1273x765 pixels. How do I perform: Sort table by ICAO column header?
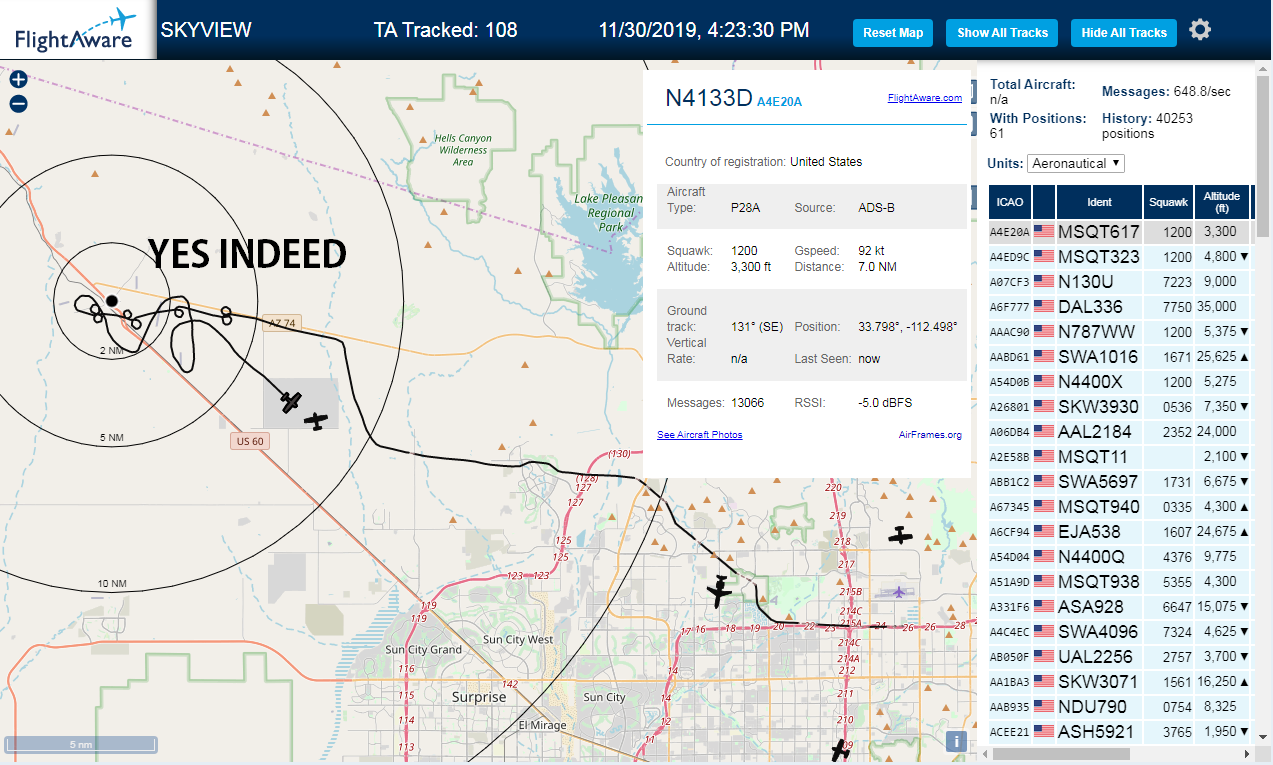[1010, 202]
